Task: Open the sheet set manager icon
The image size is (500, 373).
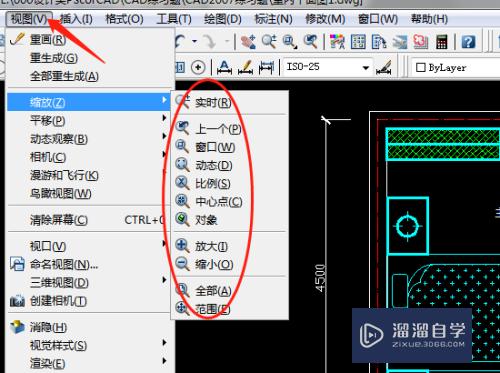Action: click(x=400, y=42)
